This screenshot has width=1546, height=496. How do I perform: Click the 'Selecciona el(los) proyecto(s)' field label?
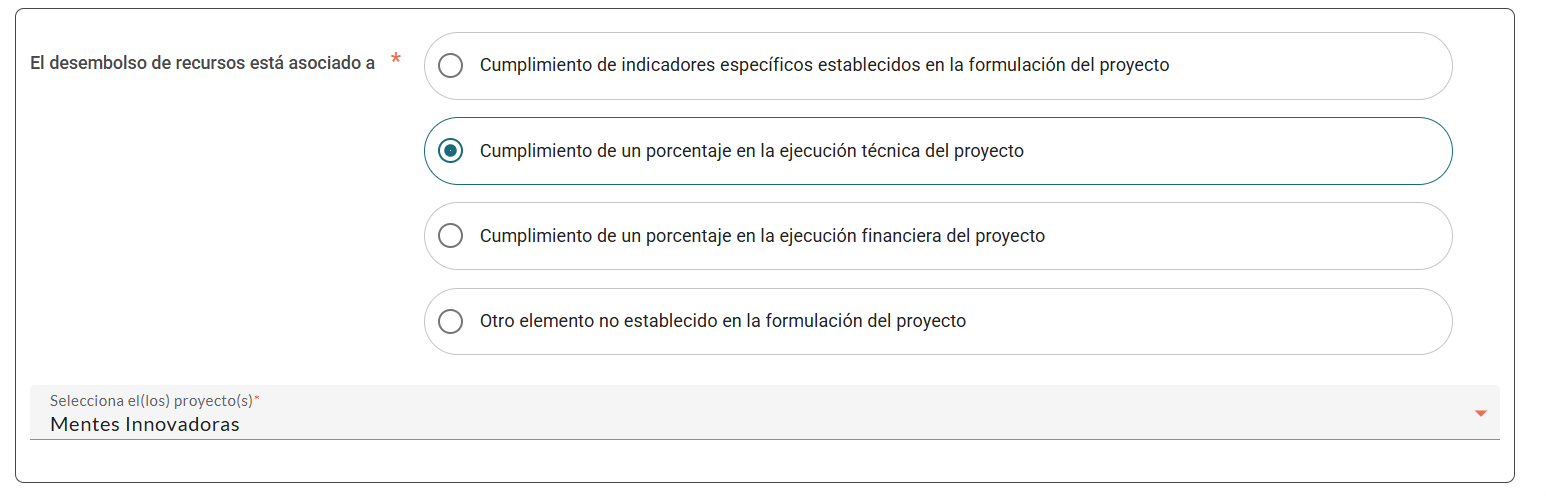pos(150,400)
